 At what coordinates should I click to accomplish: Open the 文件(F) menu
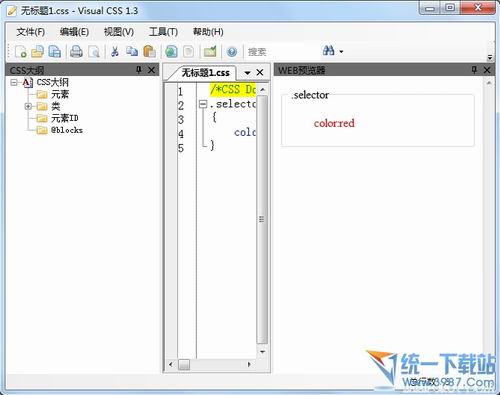pyautogui.click(x=30, y=32)
